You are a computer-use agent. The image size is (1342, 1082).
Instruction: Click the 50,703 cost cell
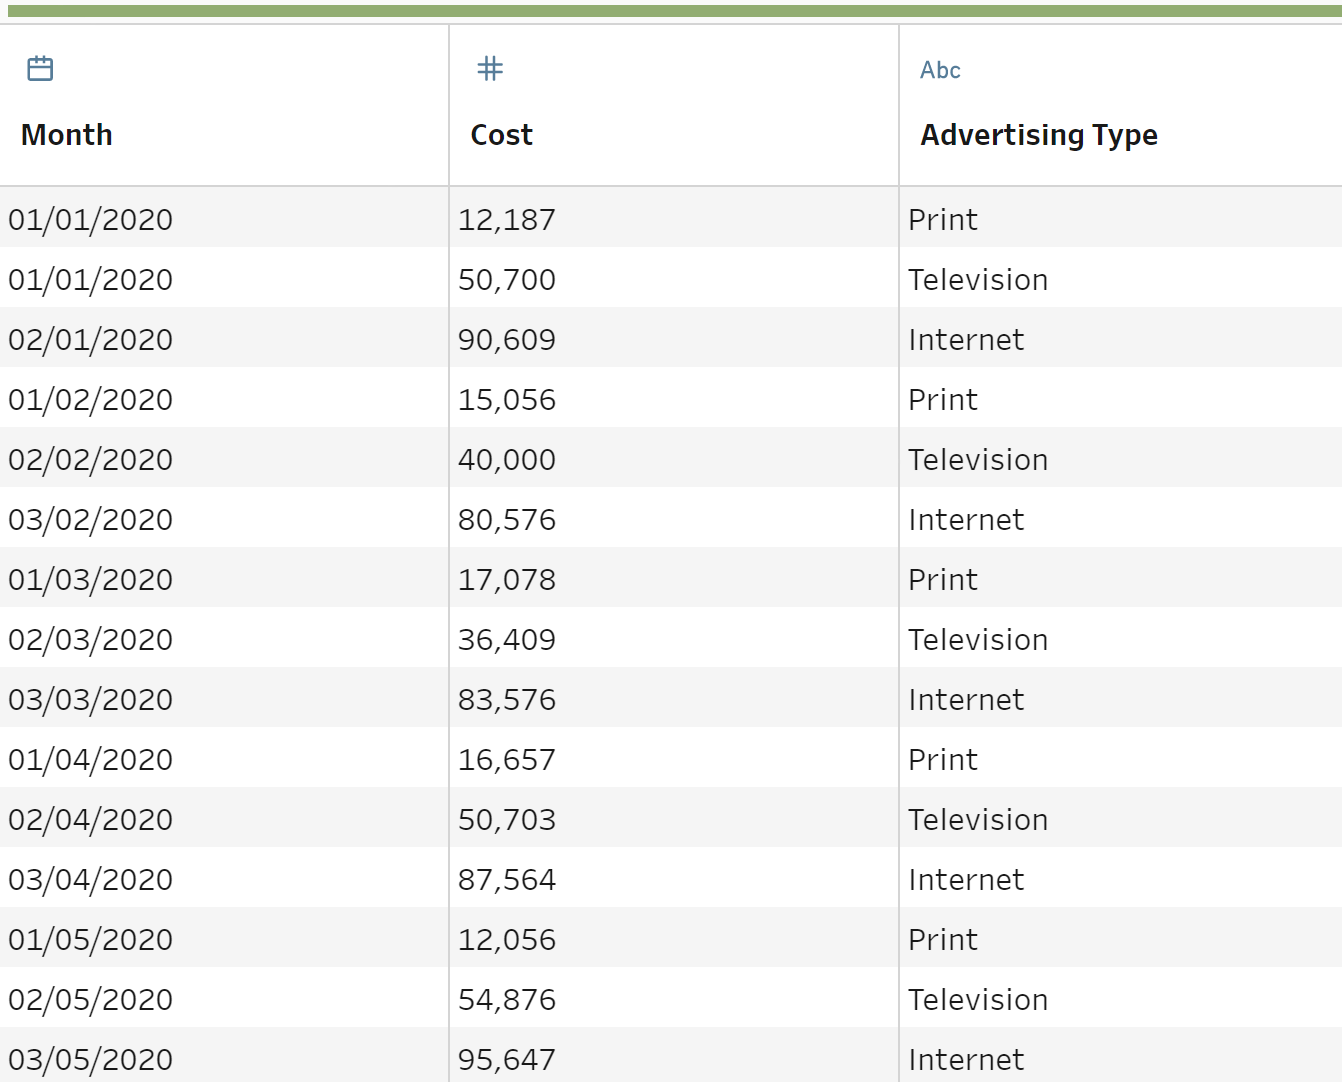[507, 820]
